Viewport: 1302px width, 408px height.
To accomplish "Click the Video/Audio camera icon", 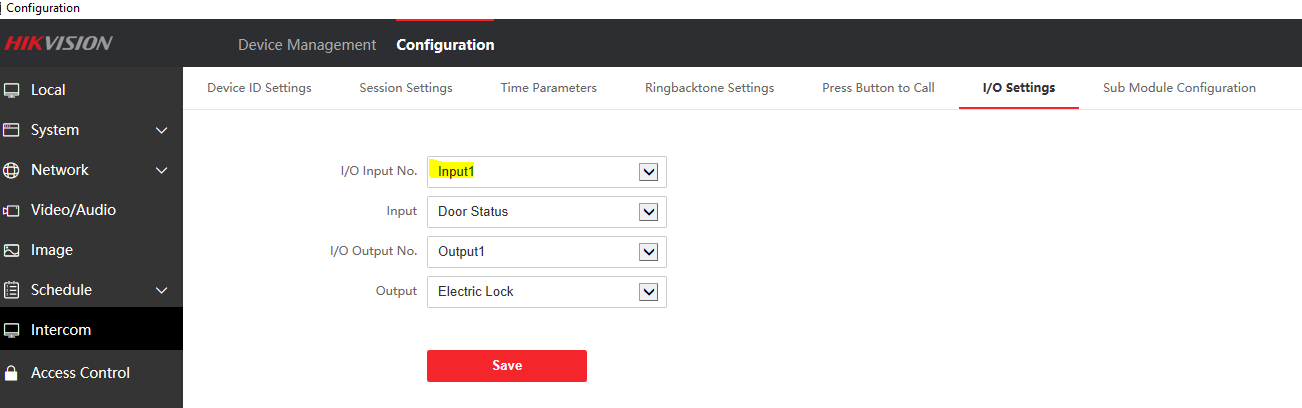I will tap(12, 210).
